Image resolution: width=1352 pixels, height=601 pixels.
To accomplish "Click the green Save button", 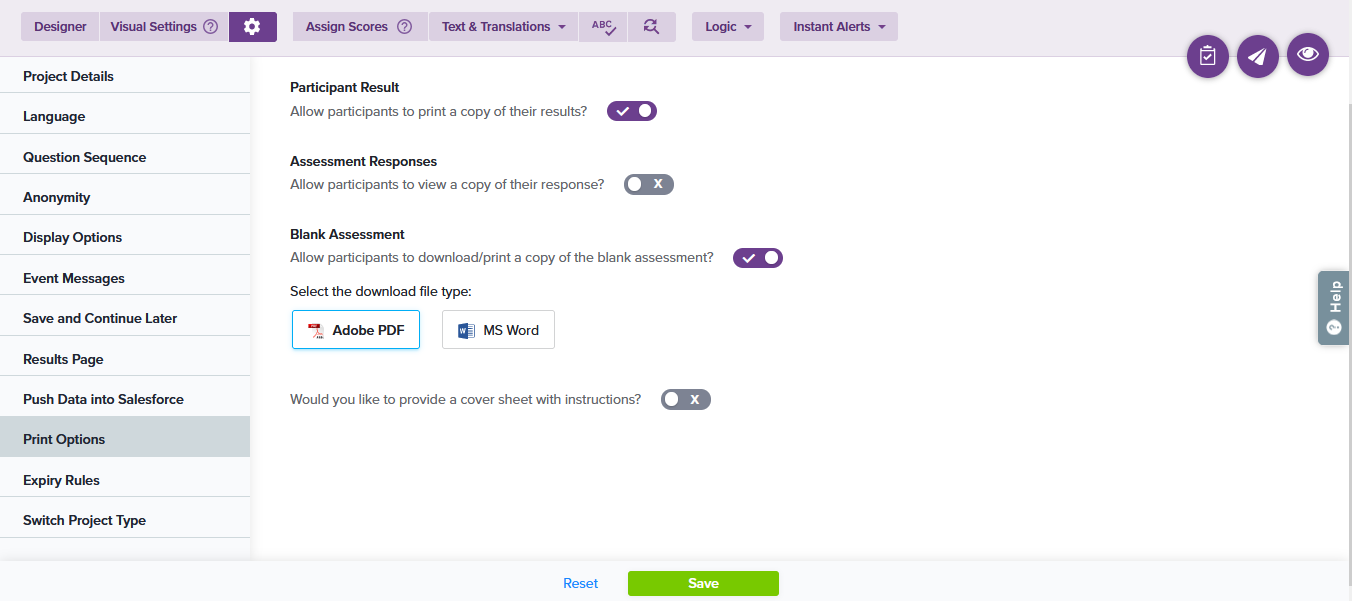I will (x=703, y=583).
